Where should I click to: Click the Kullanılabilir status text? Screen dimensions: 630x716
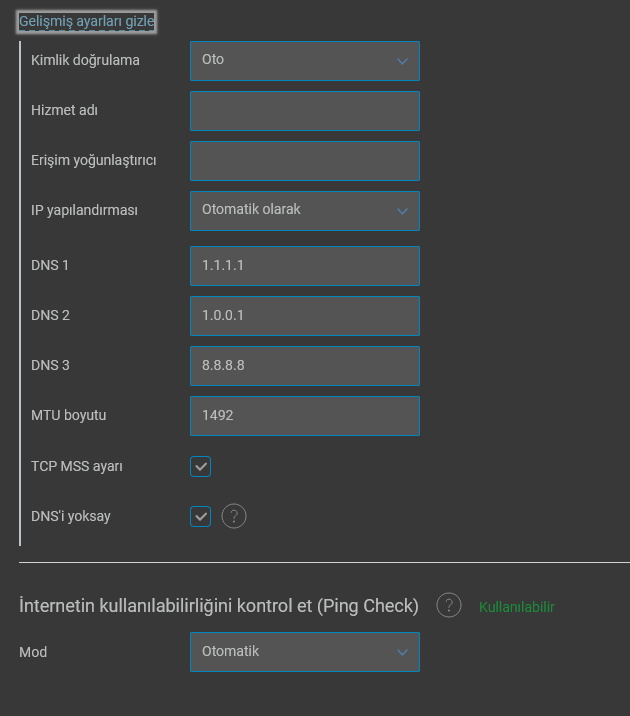coord(517,607)
